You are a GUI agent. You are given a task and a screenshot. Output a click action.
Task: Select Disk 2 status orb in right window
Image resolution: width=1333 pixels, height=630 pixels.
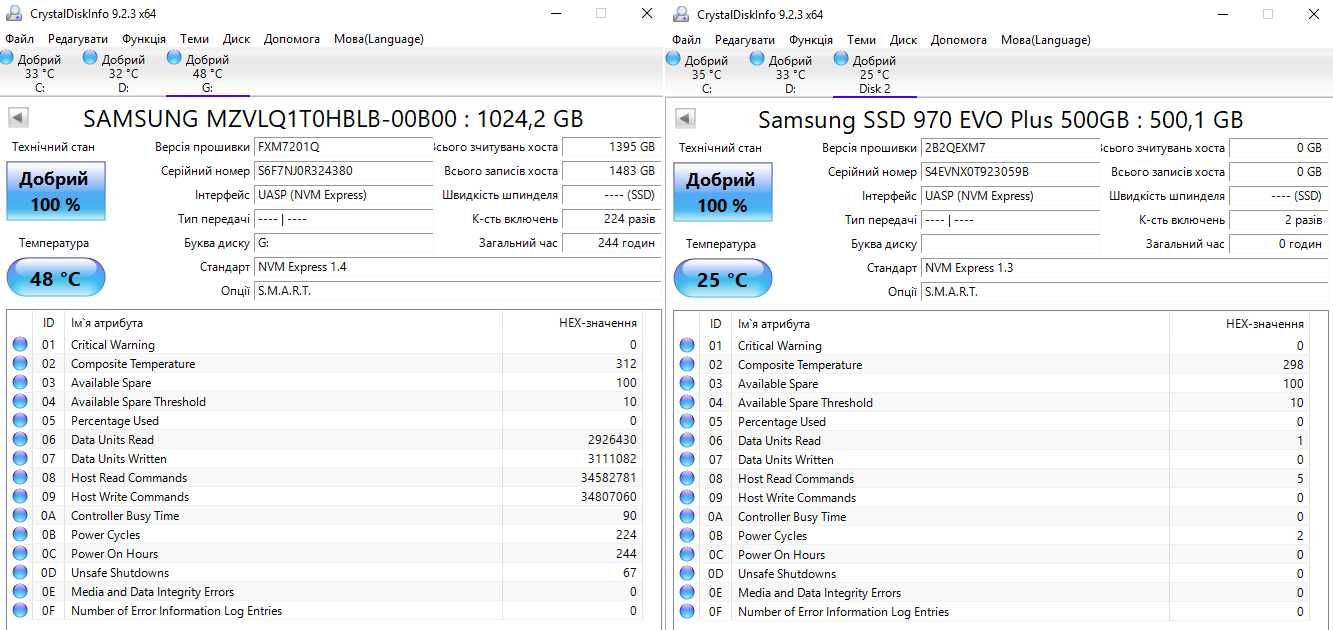click(841, 59)
